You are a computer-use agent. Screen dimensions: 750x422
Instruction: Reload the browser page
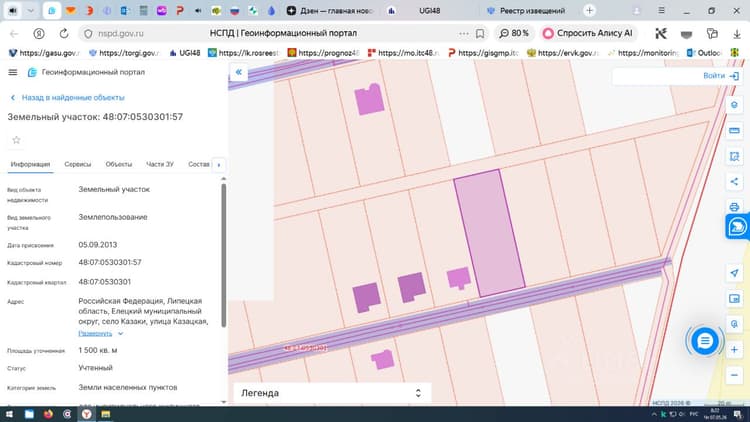click(64, 33)
